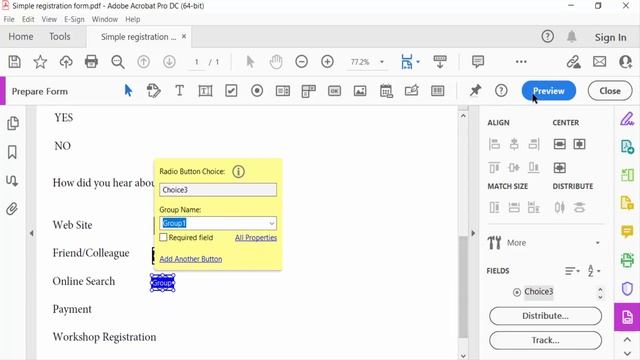Collapse the right-hand pane

click(x=473, y=233)
